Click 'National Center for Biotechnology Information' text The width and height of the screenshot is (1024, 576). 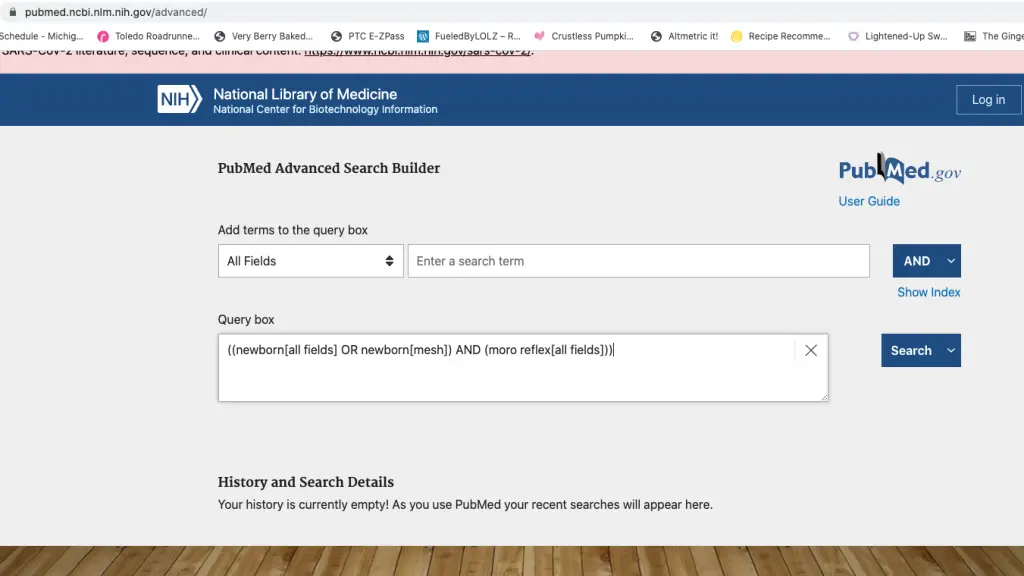(x=325, y=110)
